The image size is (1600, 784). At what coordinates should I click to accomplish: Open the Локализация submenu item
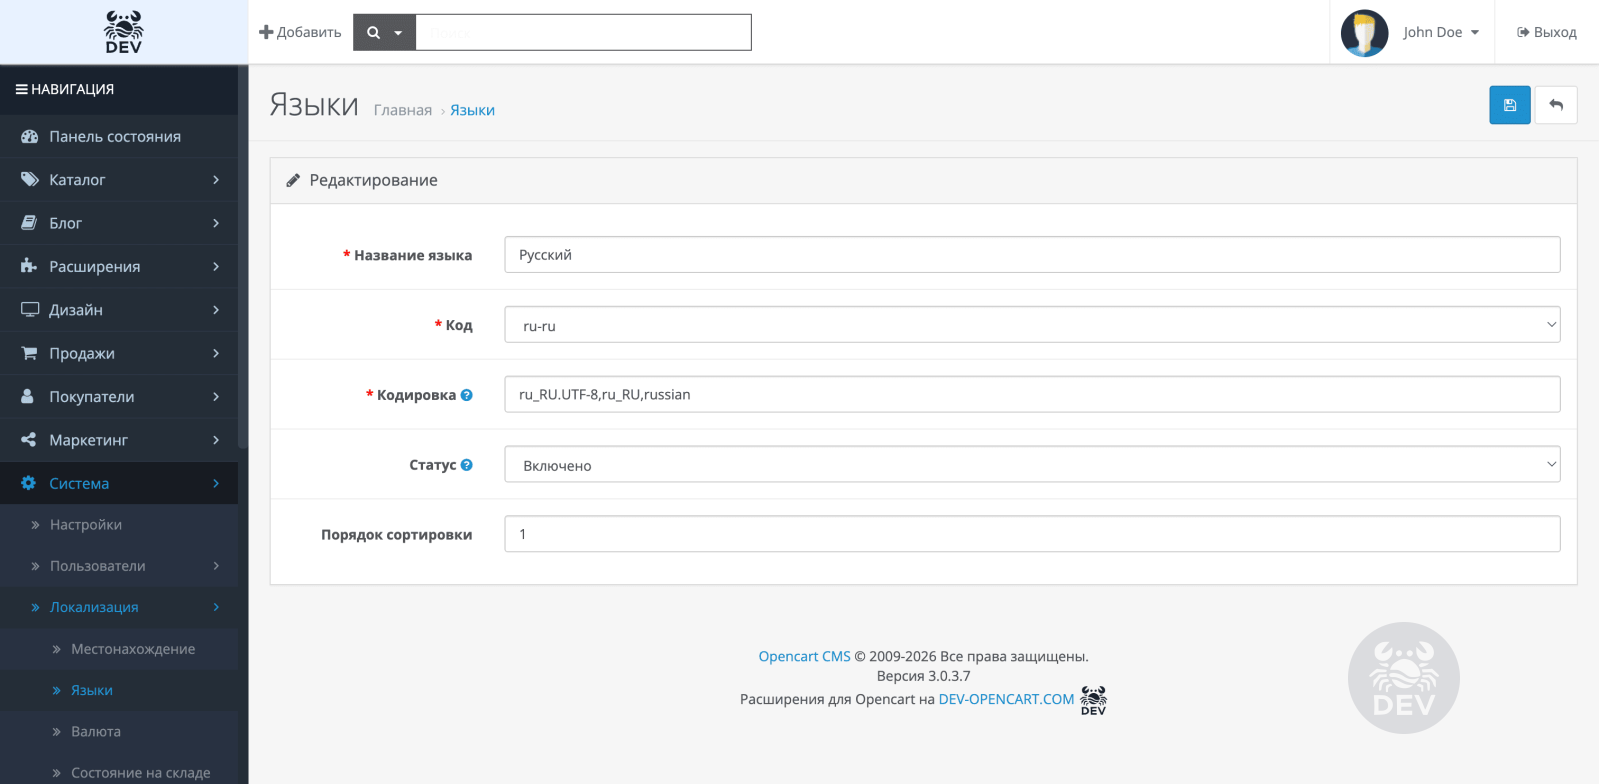pos(119,607)
